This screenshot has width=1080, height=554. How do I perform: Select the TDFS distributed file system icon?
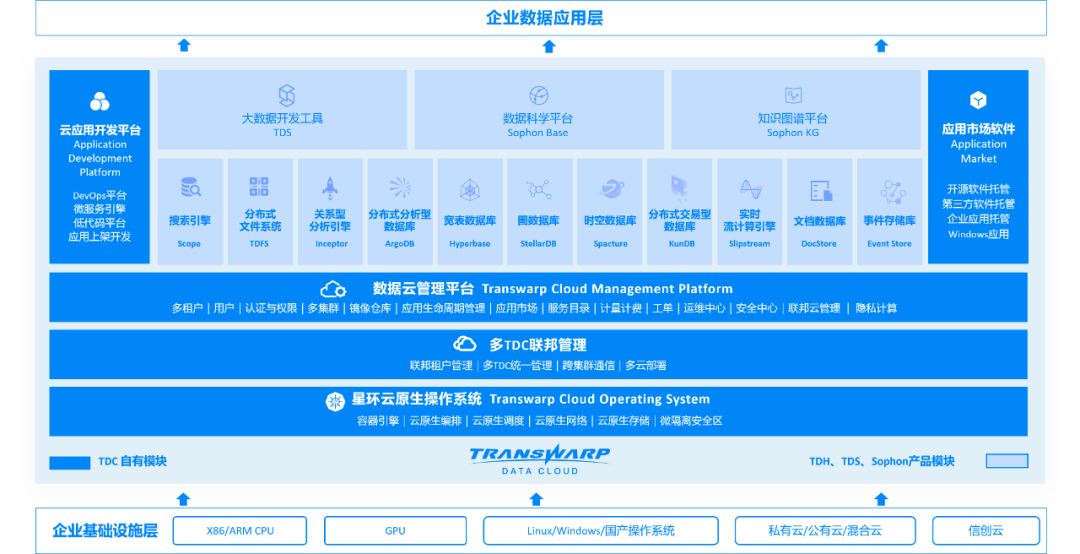click(x=259, y=187)
